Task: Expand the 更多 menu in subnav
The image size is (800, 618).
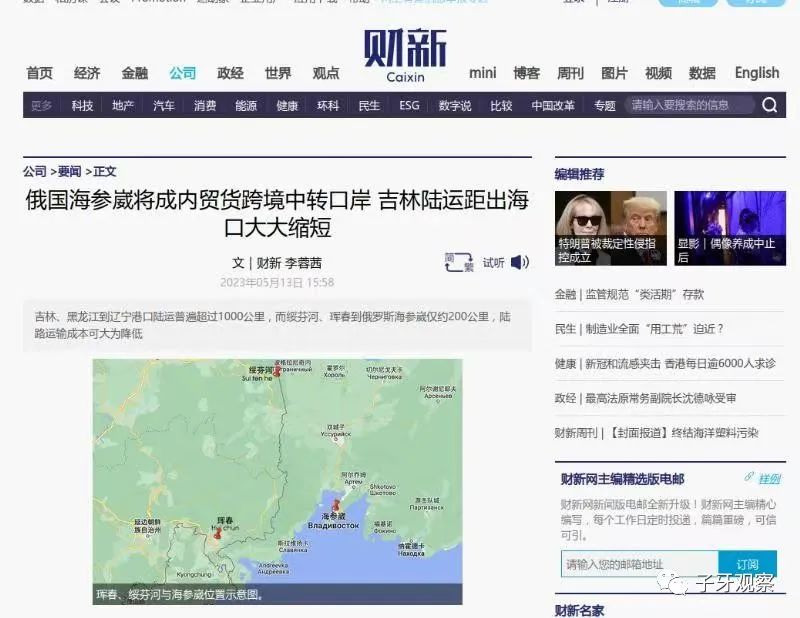Action: [x=41, y=105]
